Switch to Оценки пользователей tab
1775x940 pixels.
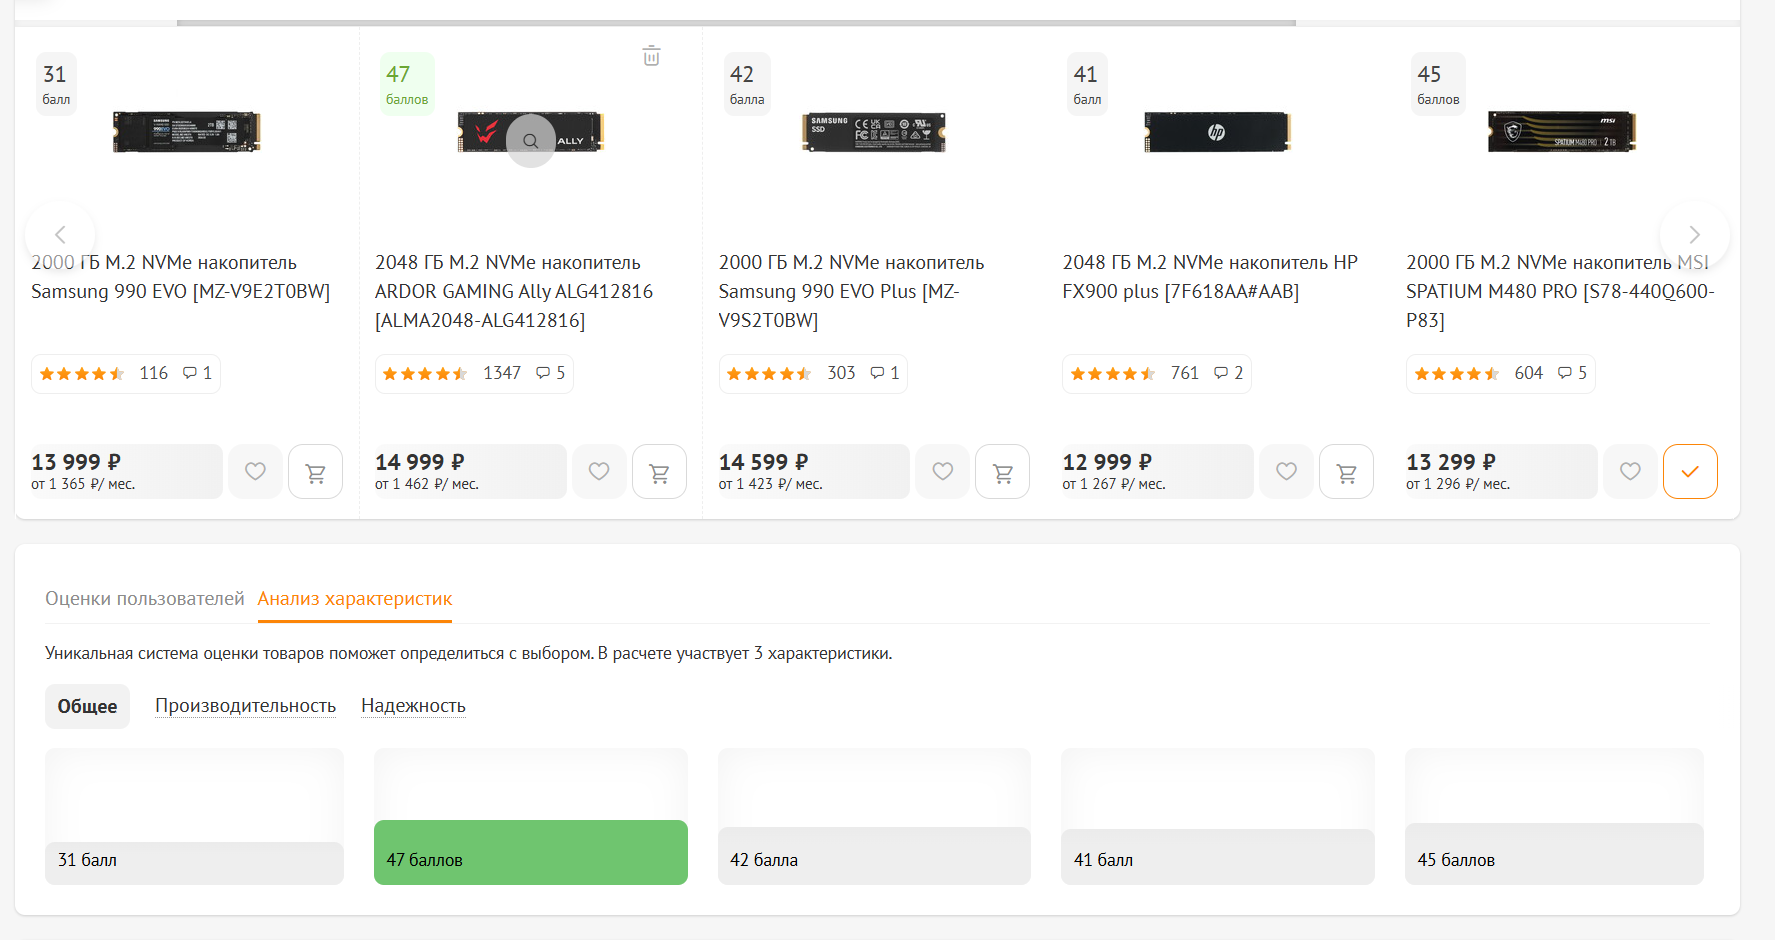[145, 599]
